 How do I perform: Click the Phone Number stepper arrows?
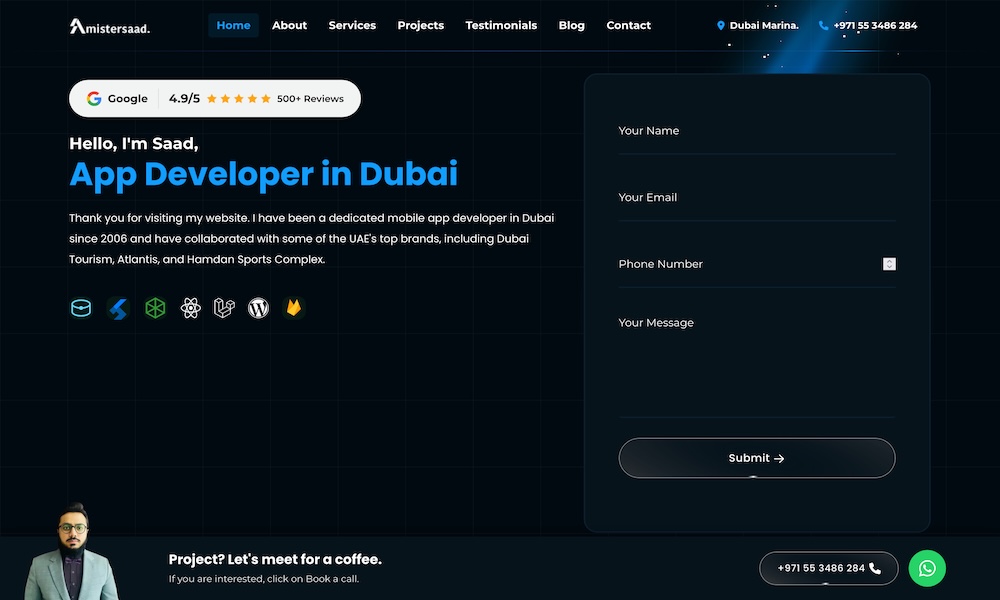pyautogui.click(x=889, y=264)
